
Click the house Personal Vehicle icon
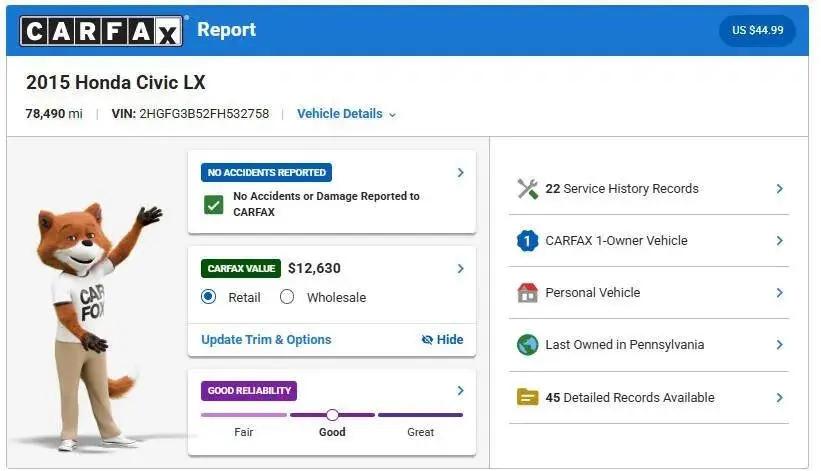(527, 293)
